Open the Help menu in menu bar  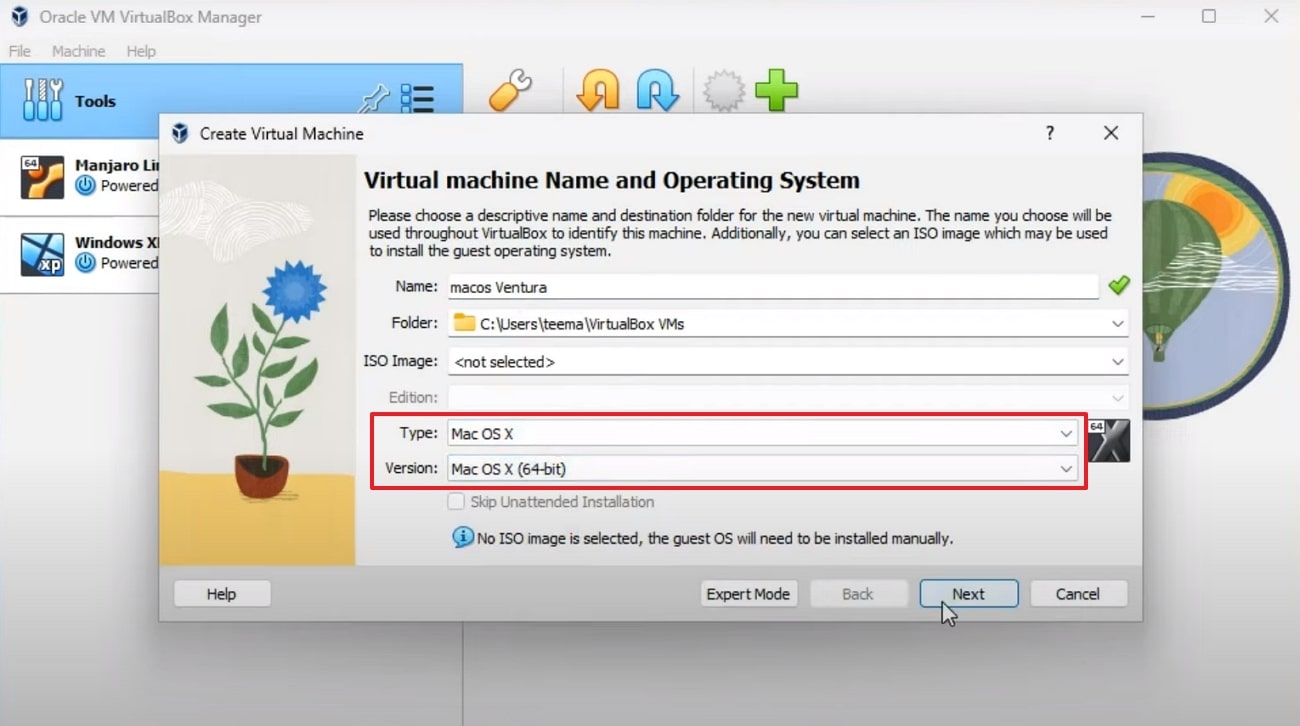(141, 51)
